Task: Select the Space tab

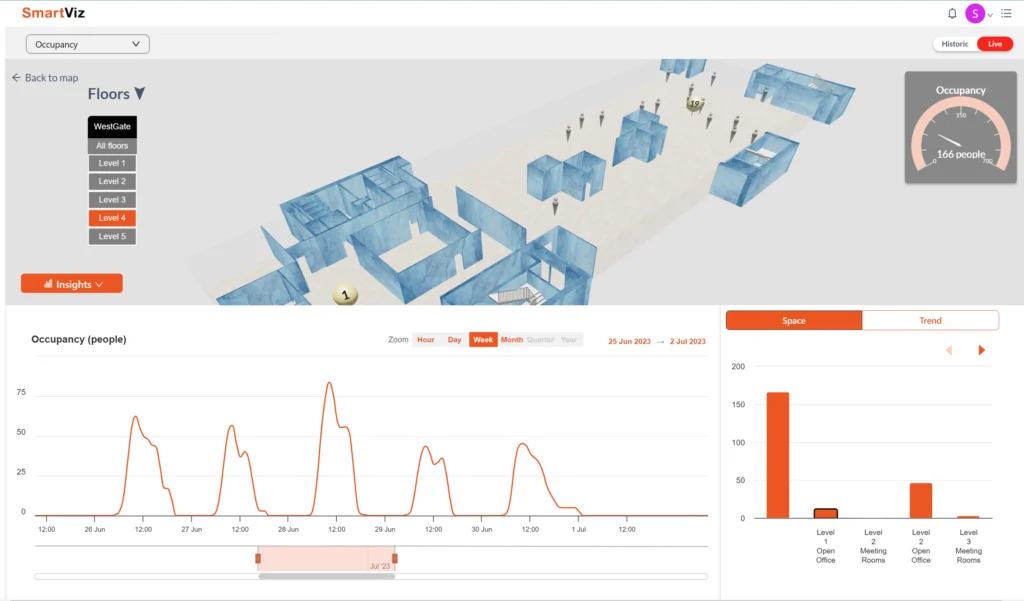Action: [x=794, y=321]
